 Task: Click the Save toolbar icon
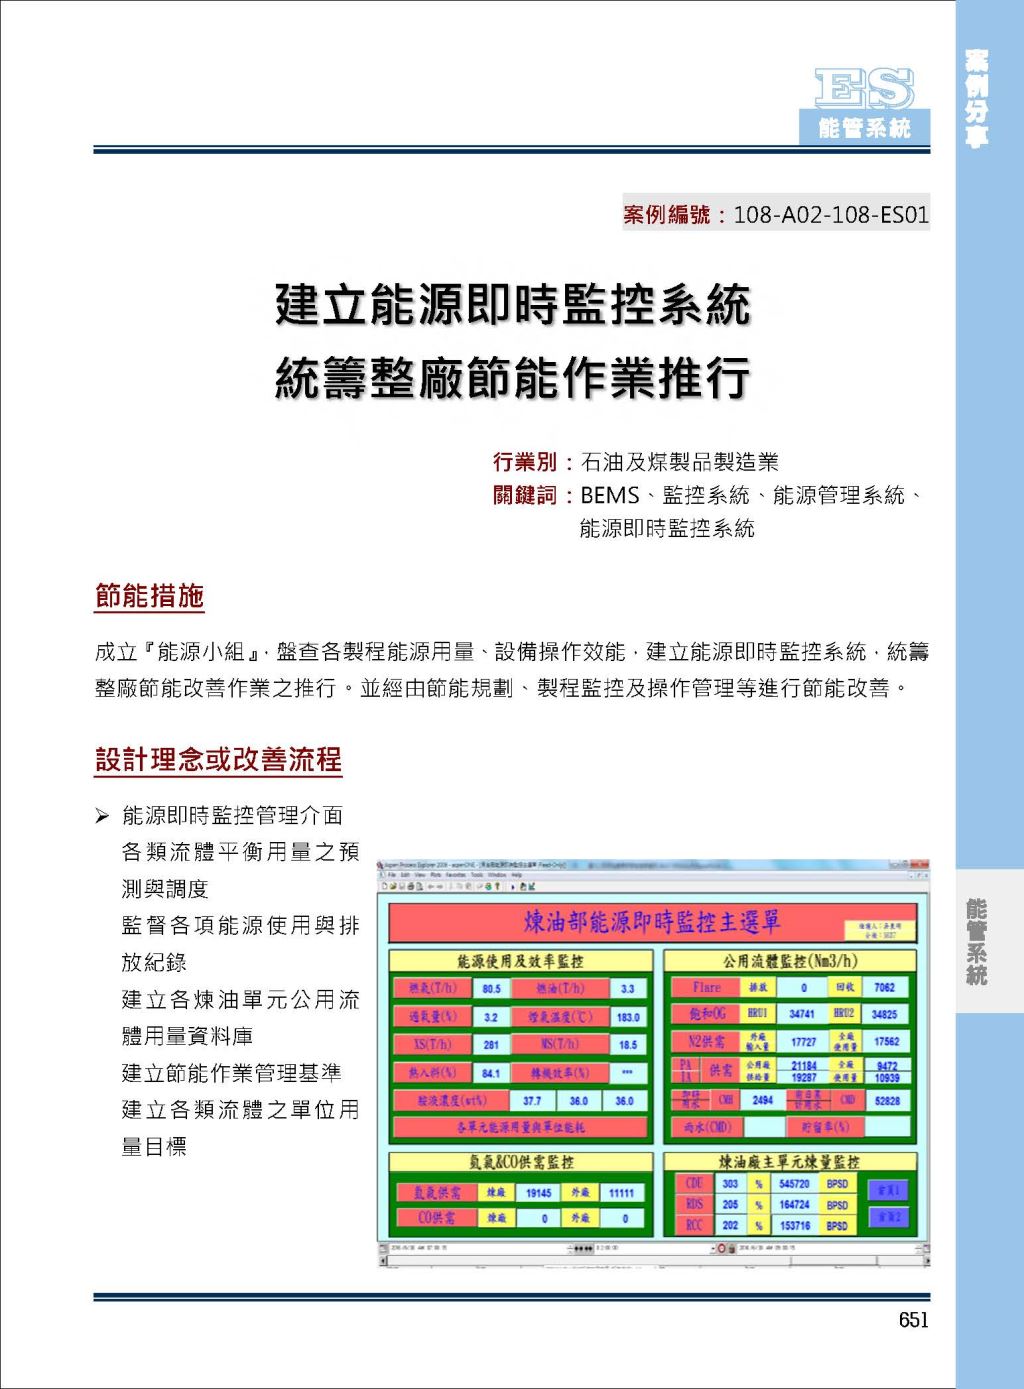click(402, 886)
